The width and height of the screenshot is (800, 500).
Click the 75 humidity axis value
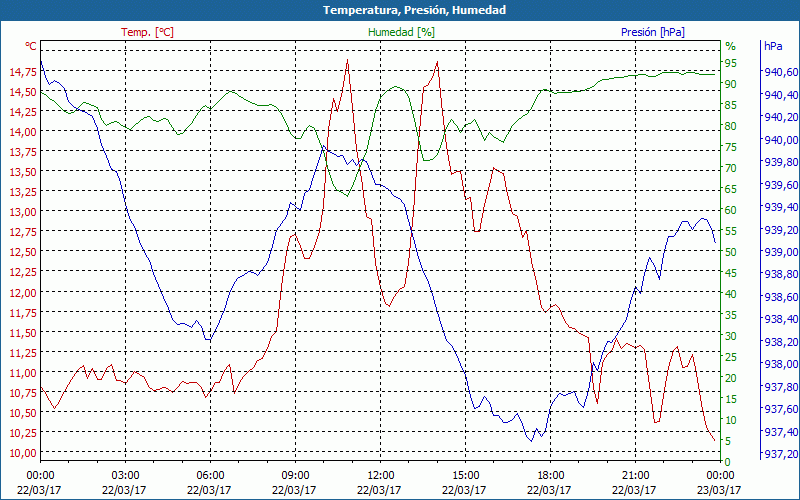pyautogui.click(x=731, y=147)
